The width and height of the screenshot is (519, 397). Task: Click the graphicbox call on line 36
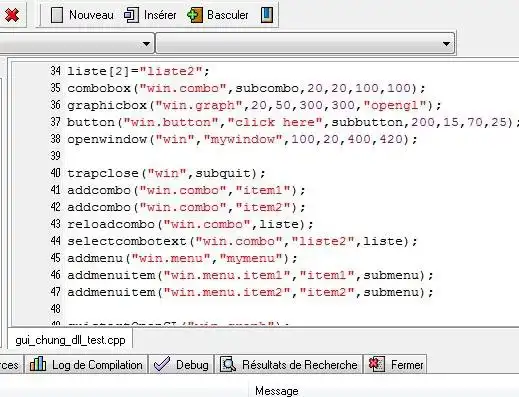254,105
